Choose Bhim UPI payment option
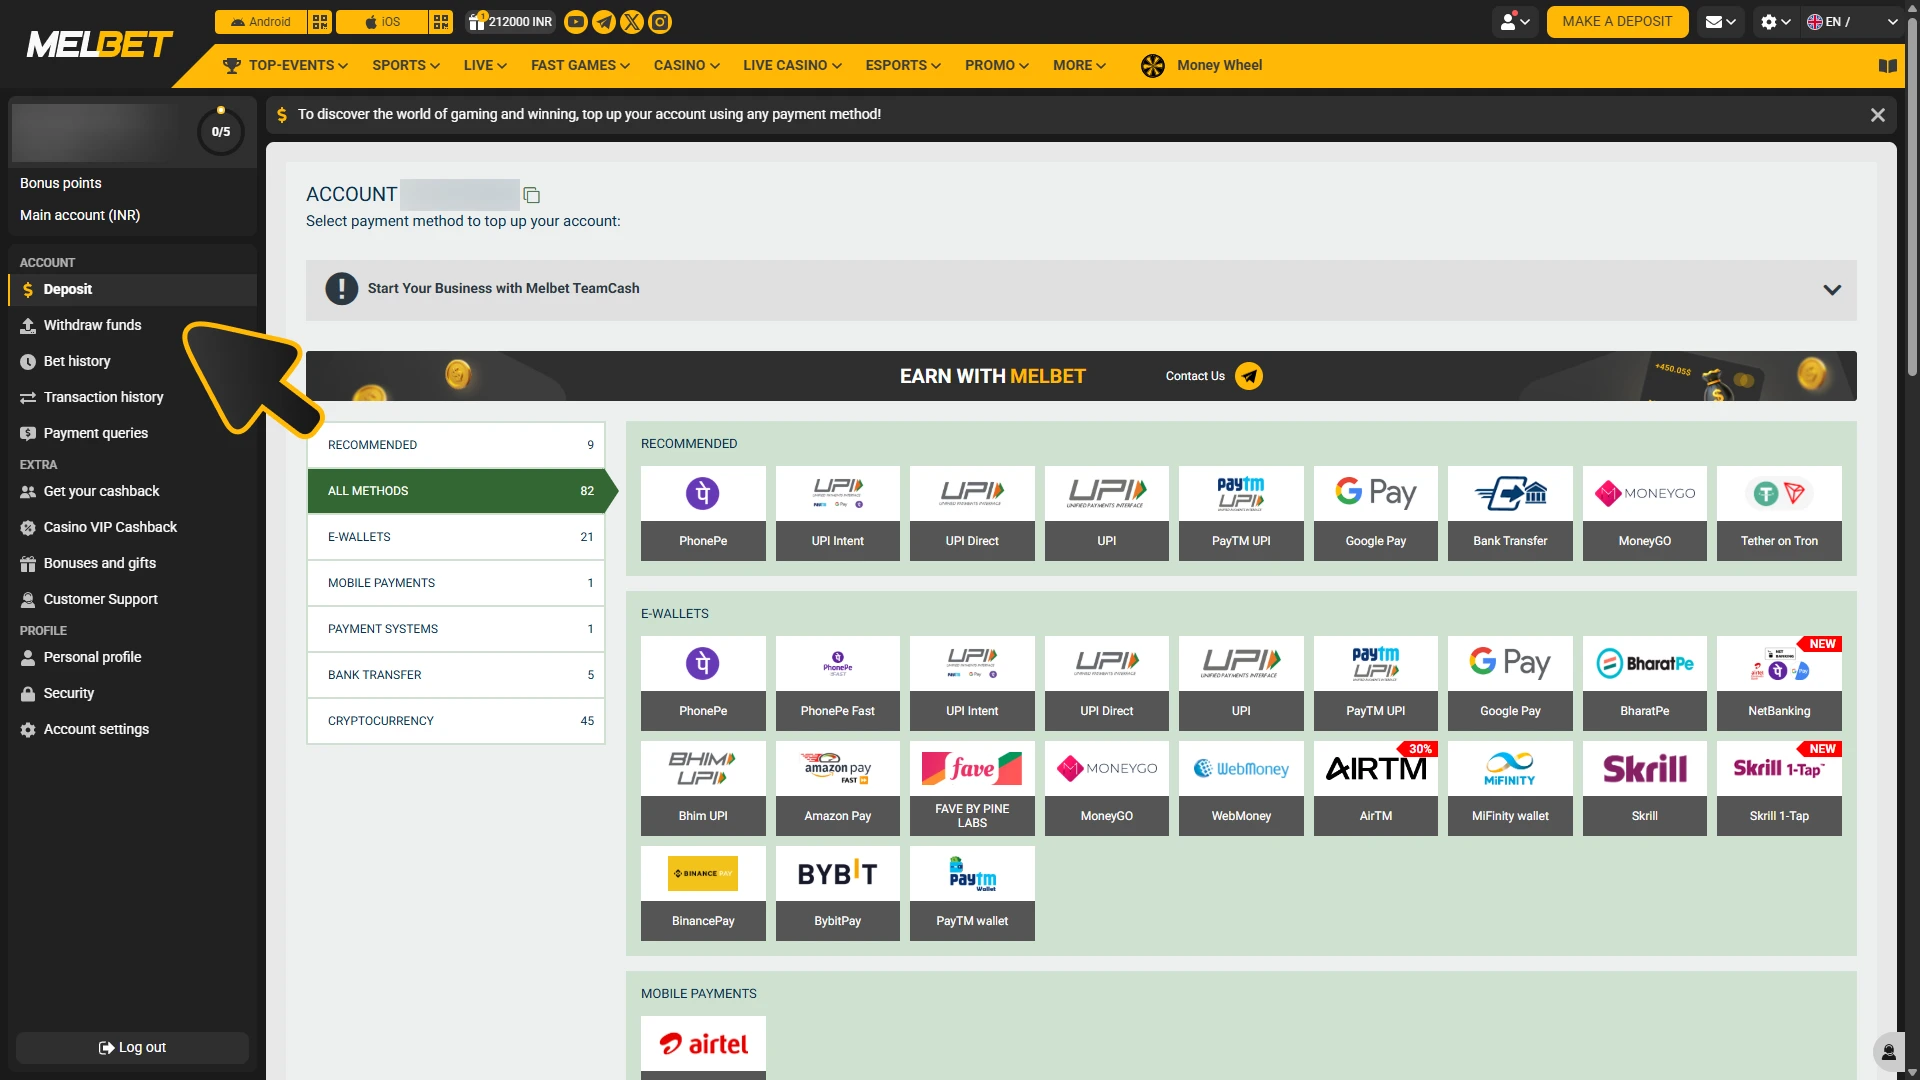The height and width of the screenshot is (1080, 1920). [703, 788]
